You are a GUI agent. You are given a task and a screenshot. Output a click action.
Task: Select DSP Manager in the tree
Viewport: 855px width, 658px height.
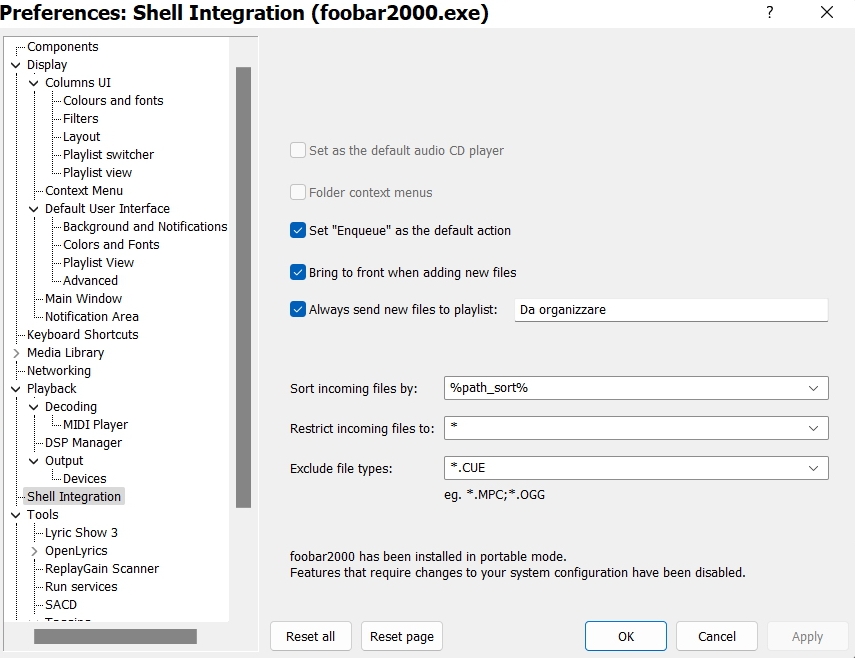83,443
